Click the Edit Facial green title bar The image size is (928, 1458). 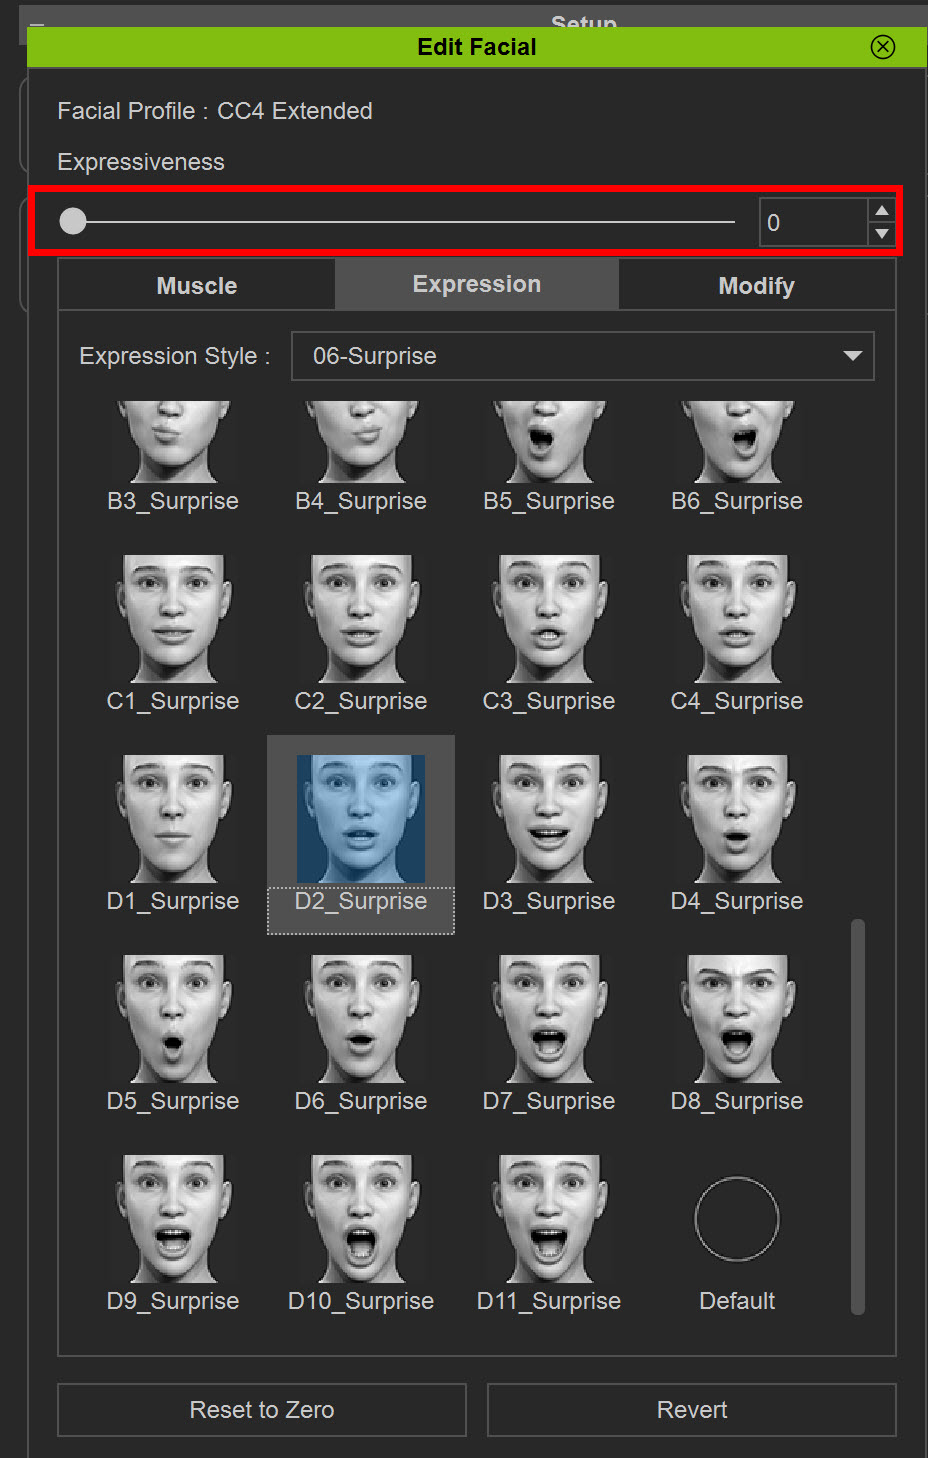tap(477, 47)
